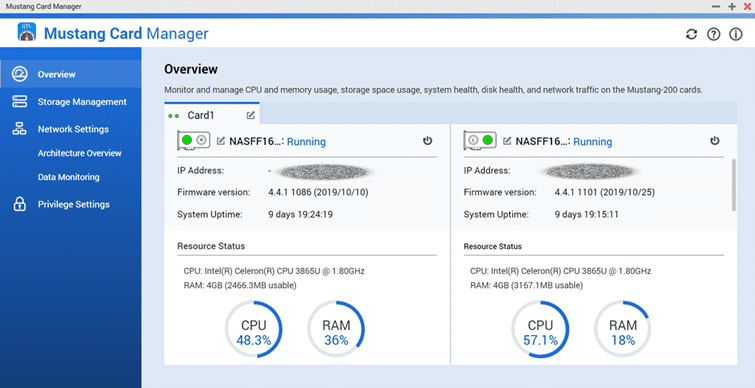Click firmware version 4.4.1 1086 (2019/10/10)
The image size is (755, 388).
[318, 192]
